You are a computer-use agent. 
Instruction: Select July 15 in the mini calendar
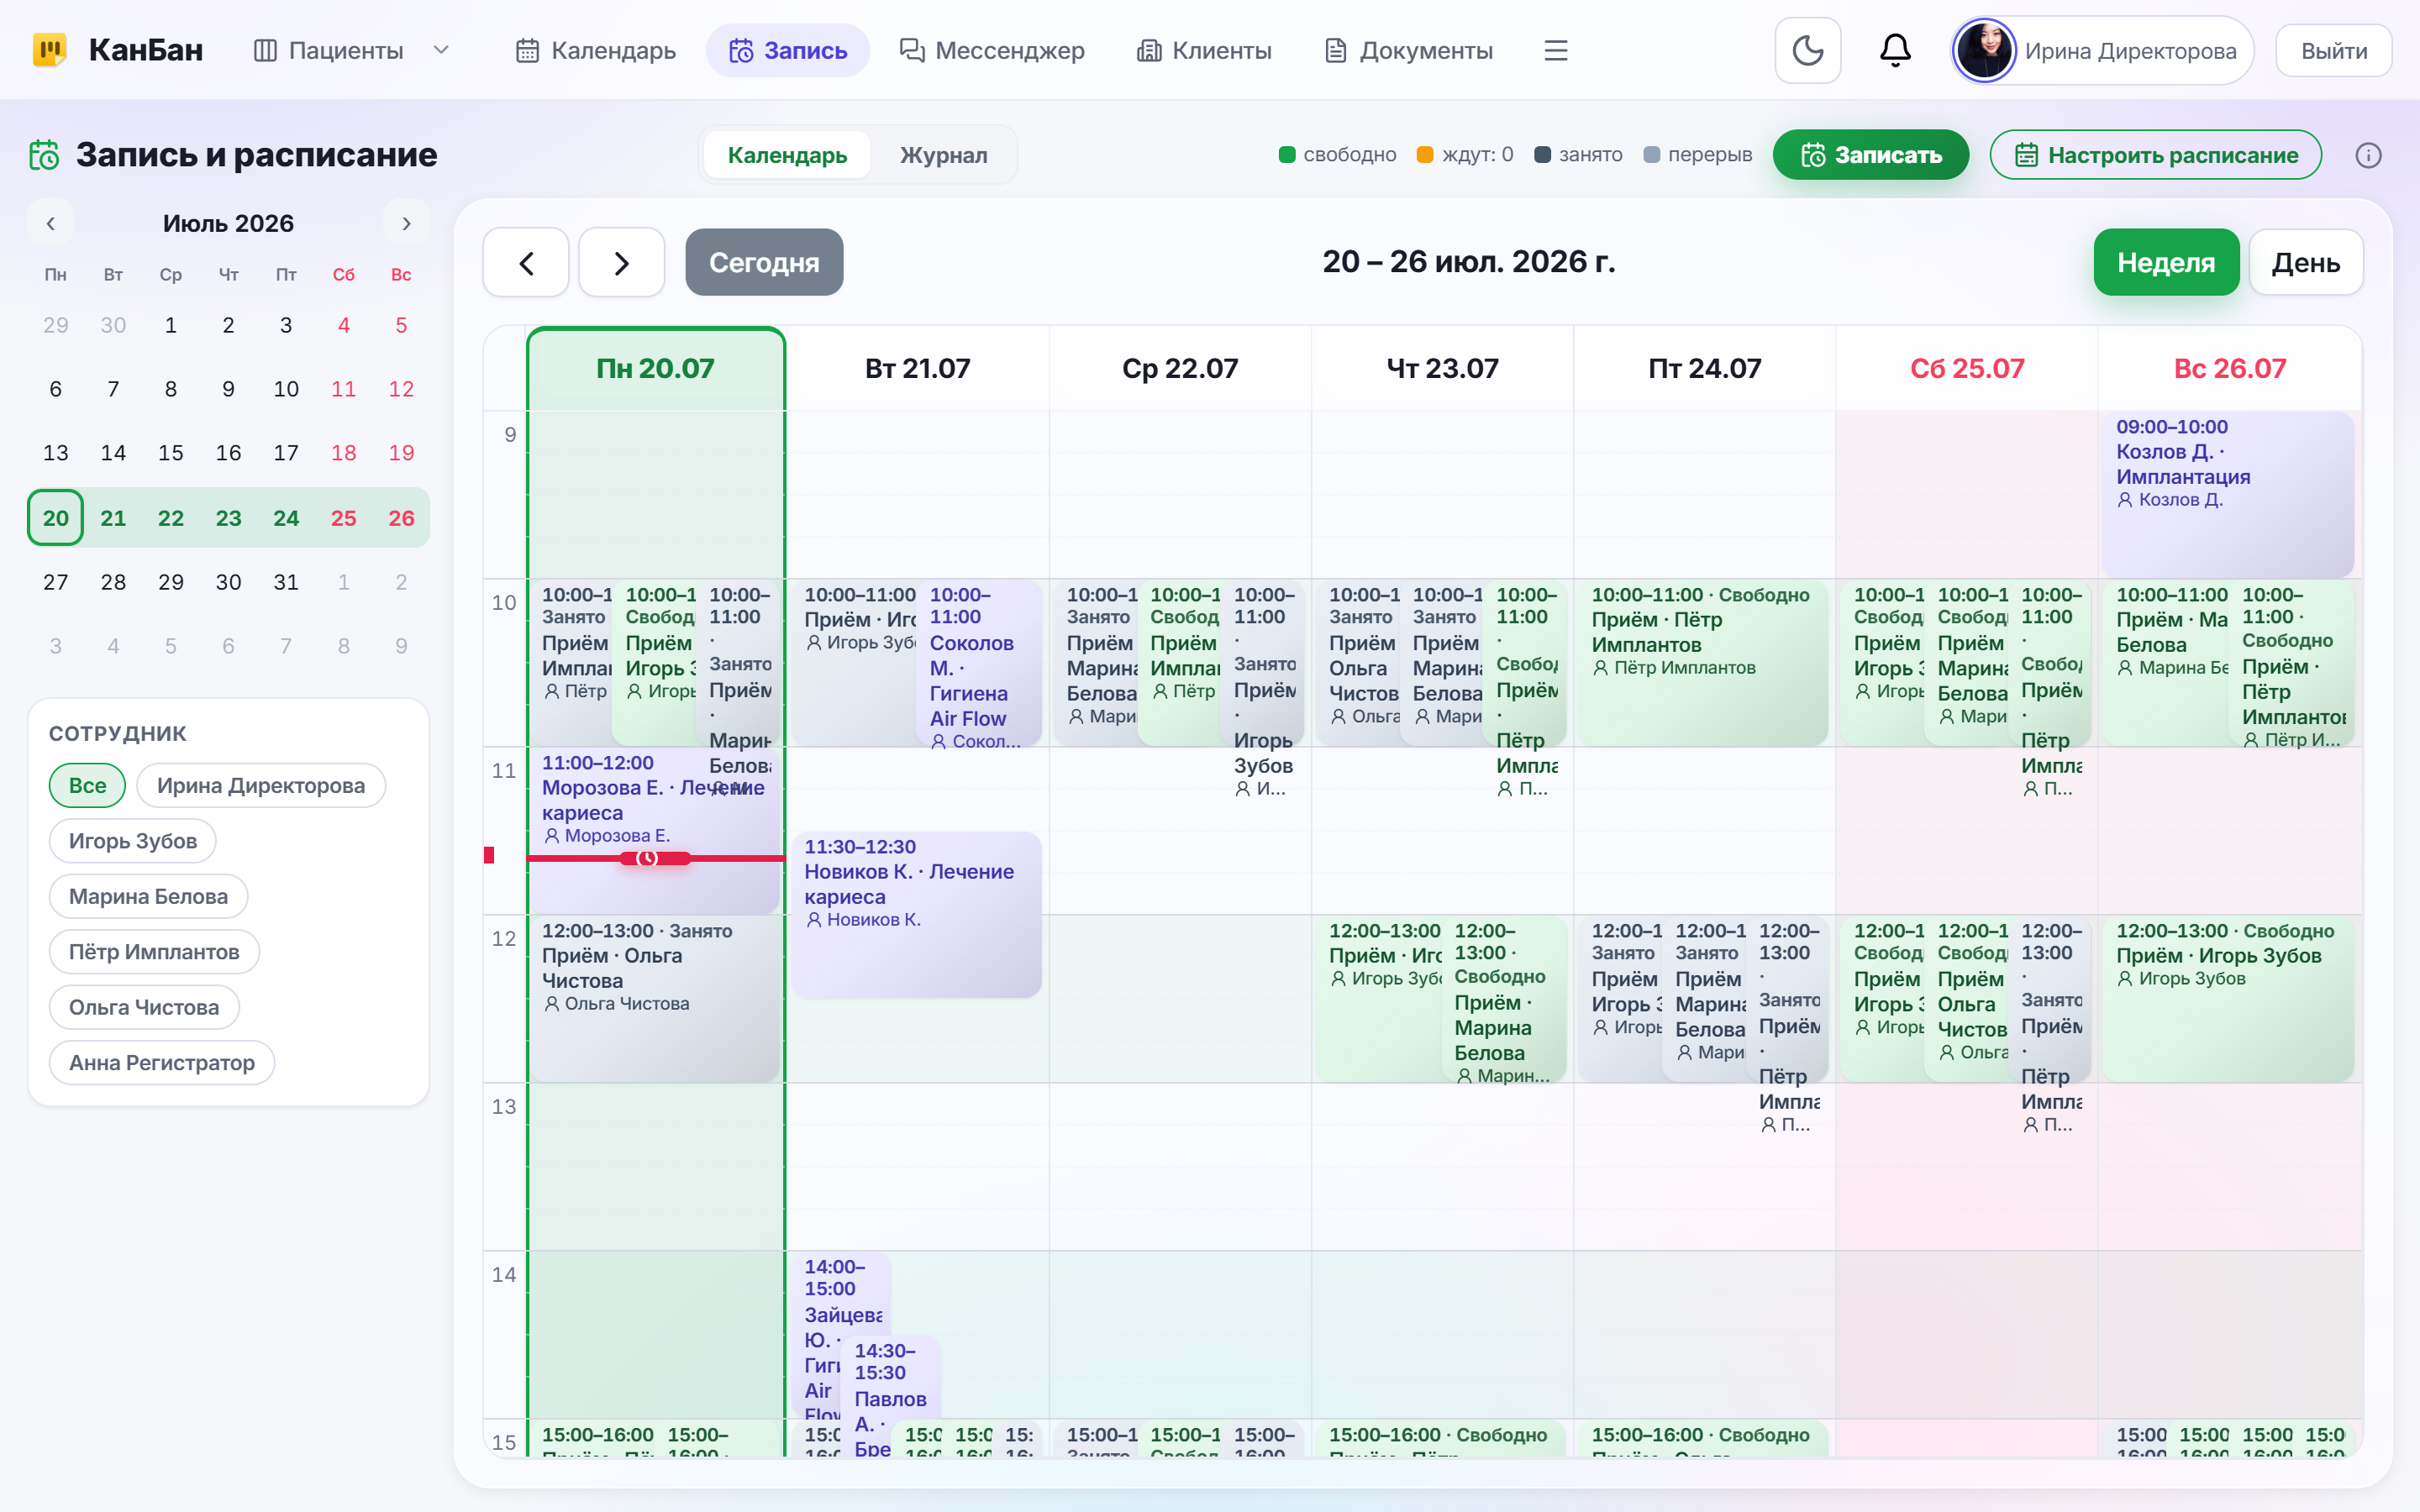[171, 453]
